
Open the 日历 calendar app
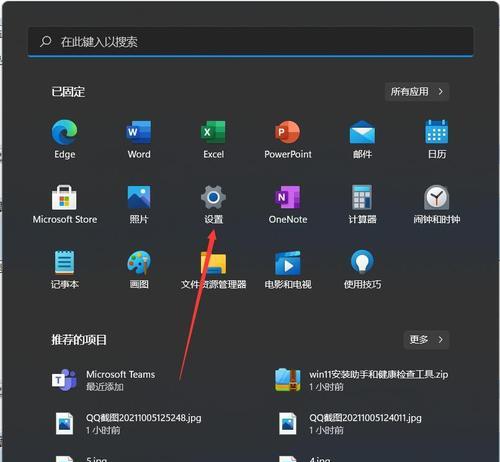(437, 139)
